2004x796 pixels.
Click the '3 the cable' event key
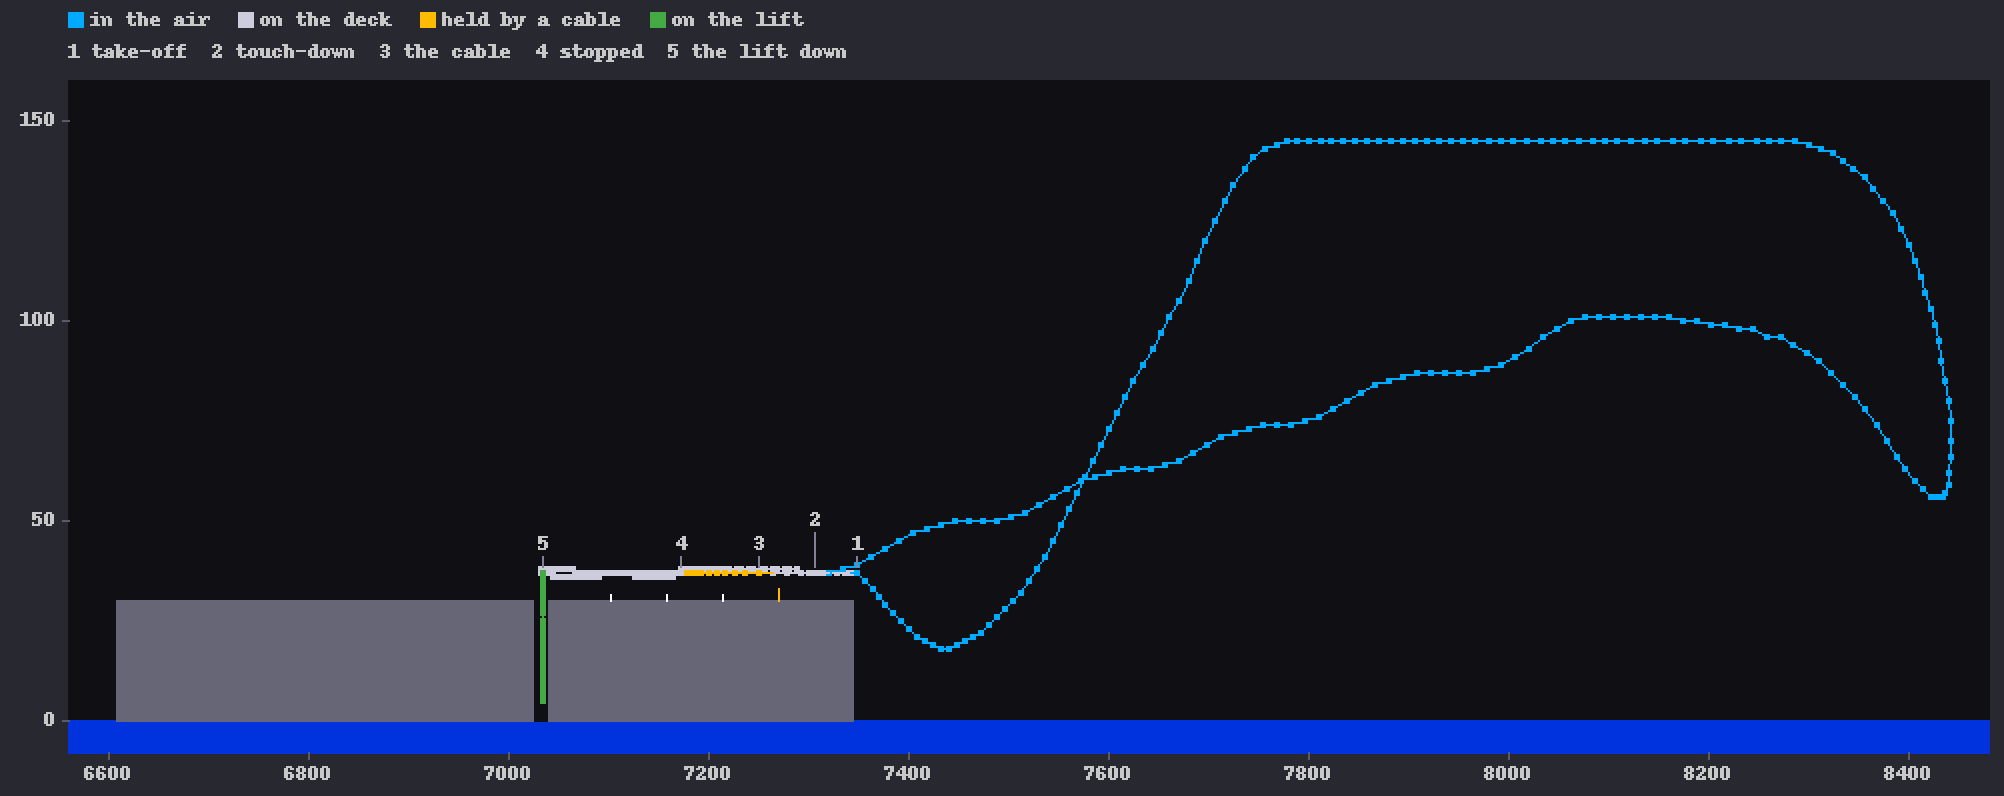point(445,52)
